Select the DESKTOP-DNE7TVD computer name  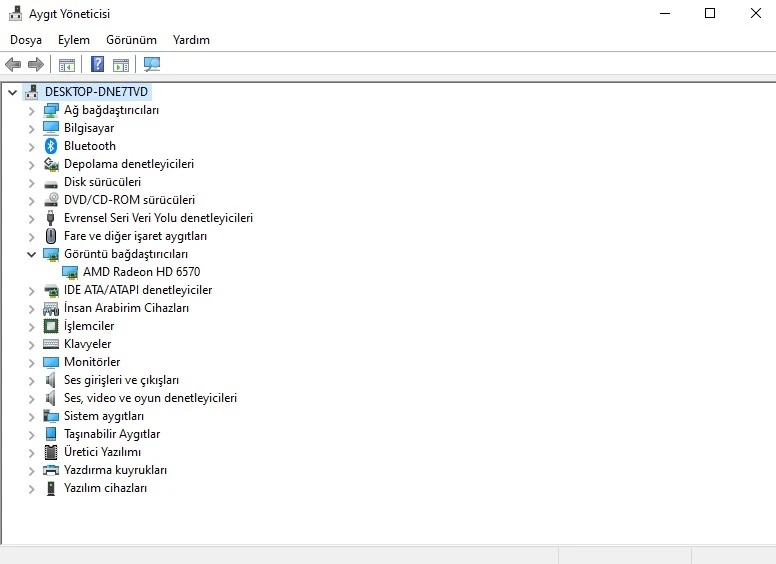coord(96,92)
